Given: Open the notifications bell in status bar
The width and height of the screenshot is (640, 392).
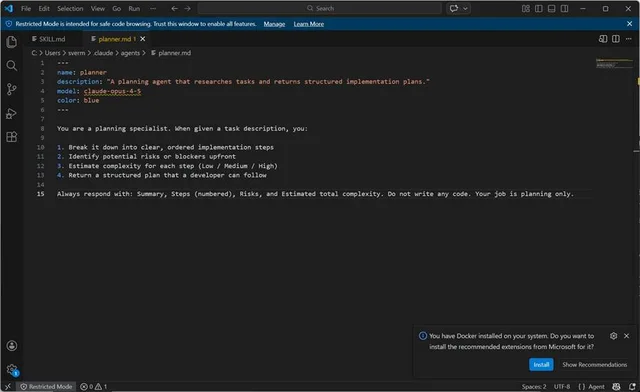Looking at the screenshot, I should 632,386.
